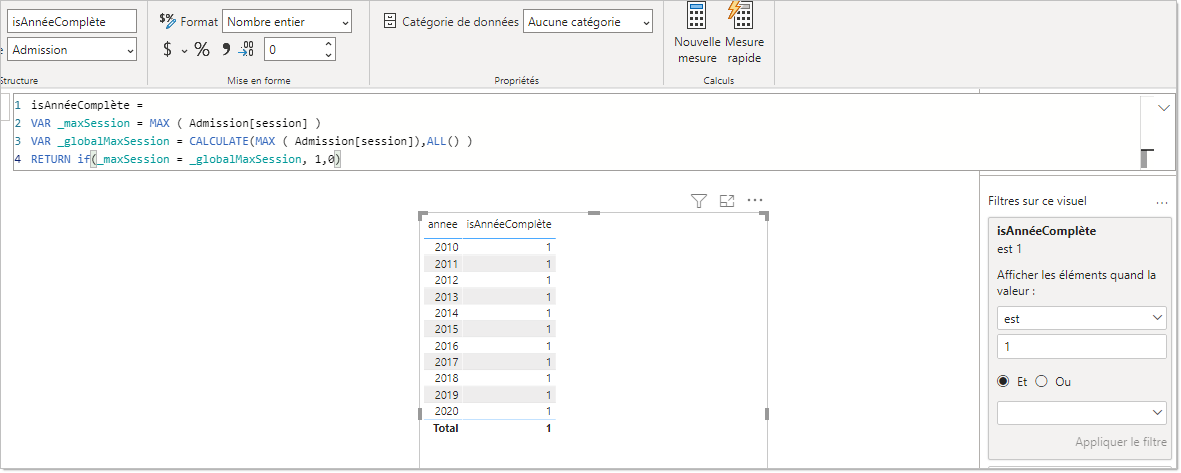Viewport: 1181px width, 473px height.
Task: Click the 2018 row in table
Action: tap(490, 378)
